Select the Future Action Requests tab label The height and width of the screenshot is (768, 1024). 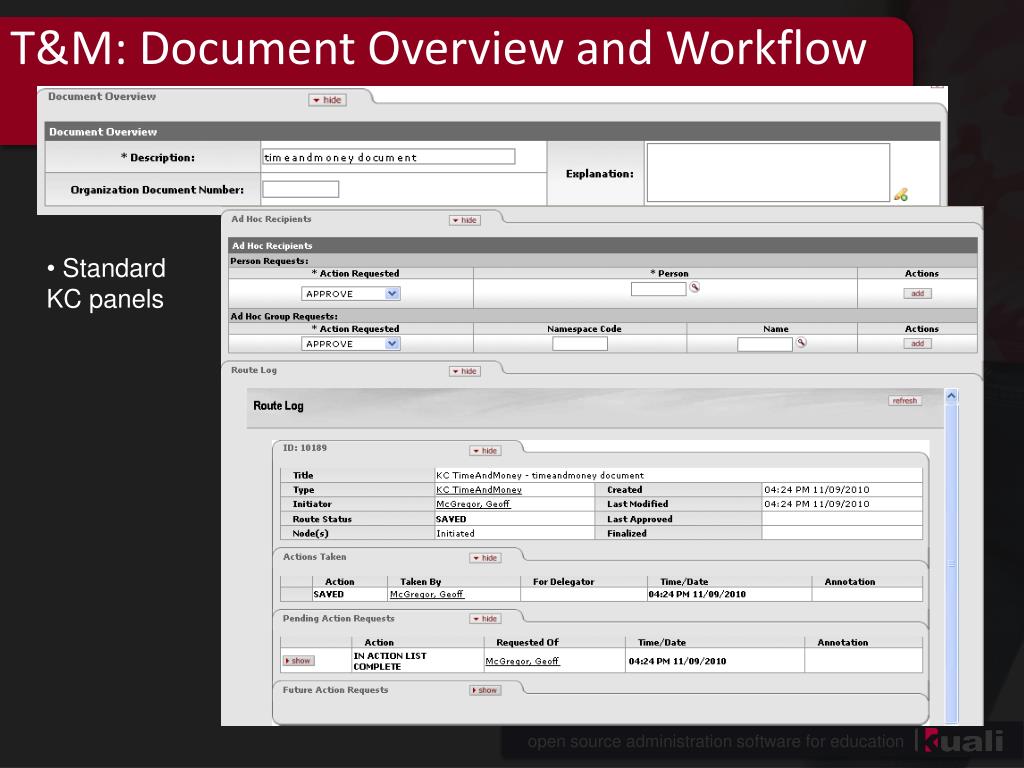tap(335, 690)
